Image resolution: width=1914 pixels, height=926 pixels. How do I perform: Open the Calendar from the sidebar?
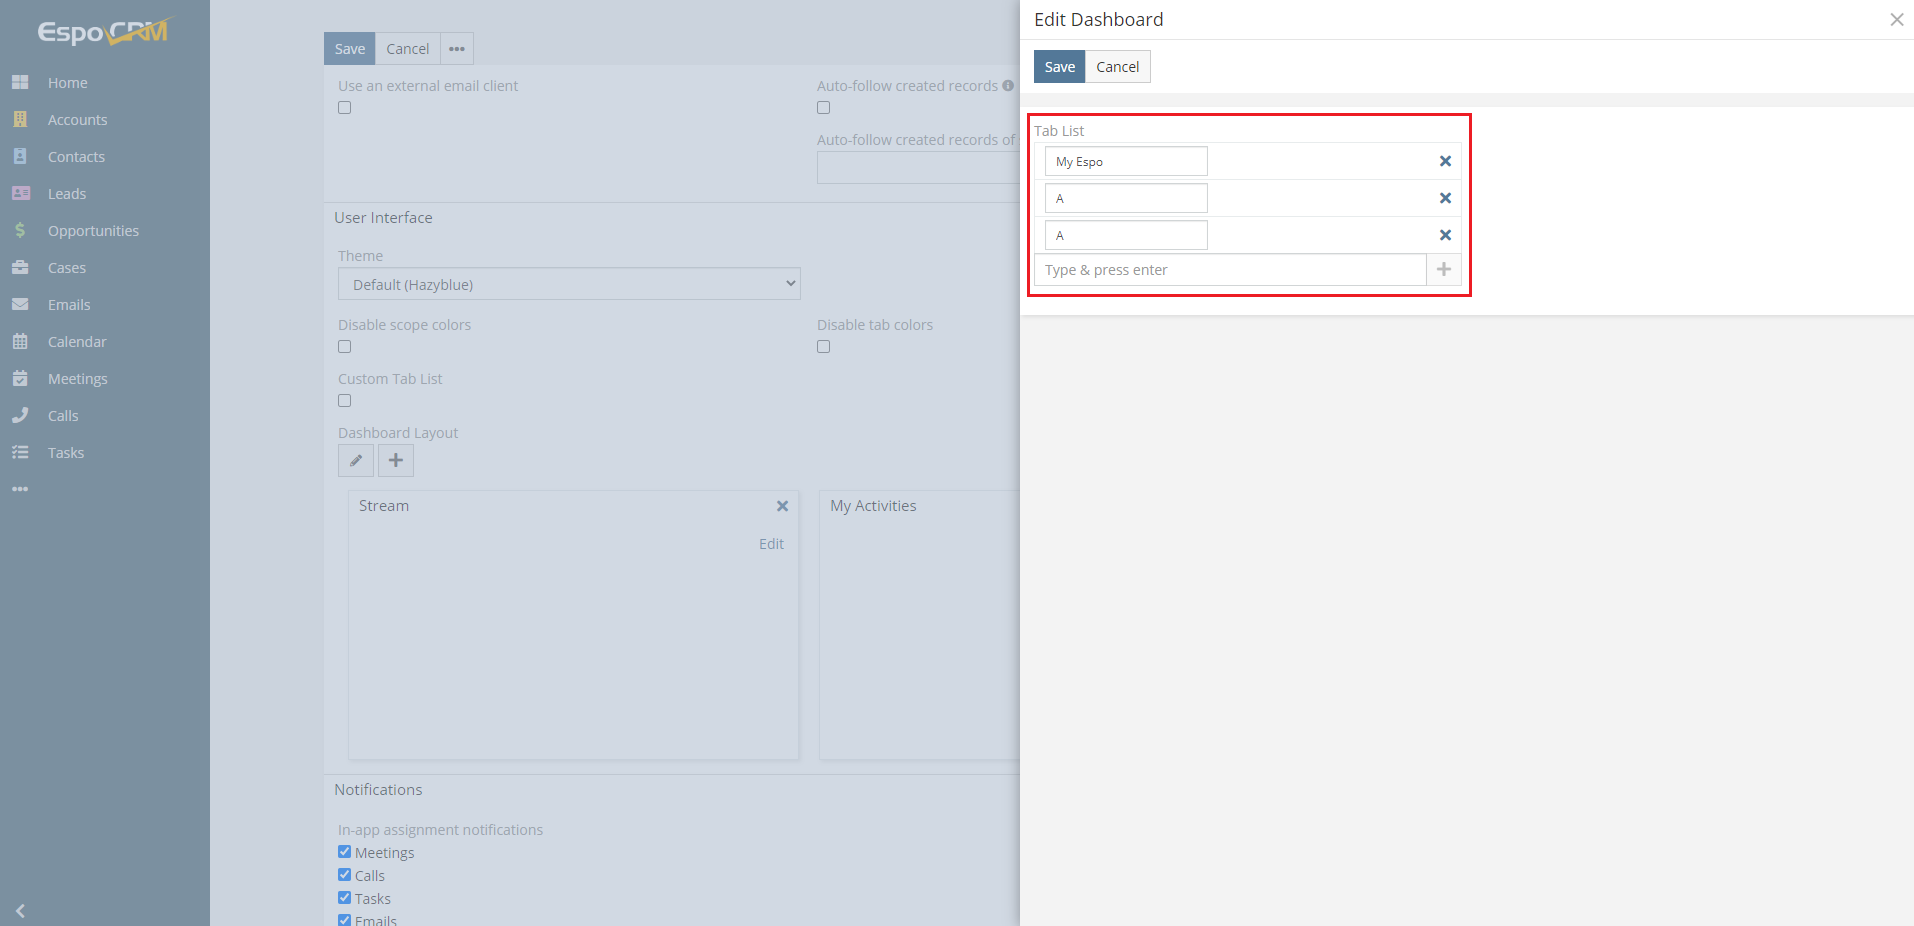(77, 341)
